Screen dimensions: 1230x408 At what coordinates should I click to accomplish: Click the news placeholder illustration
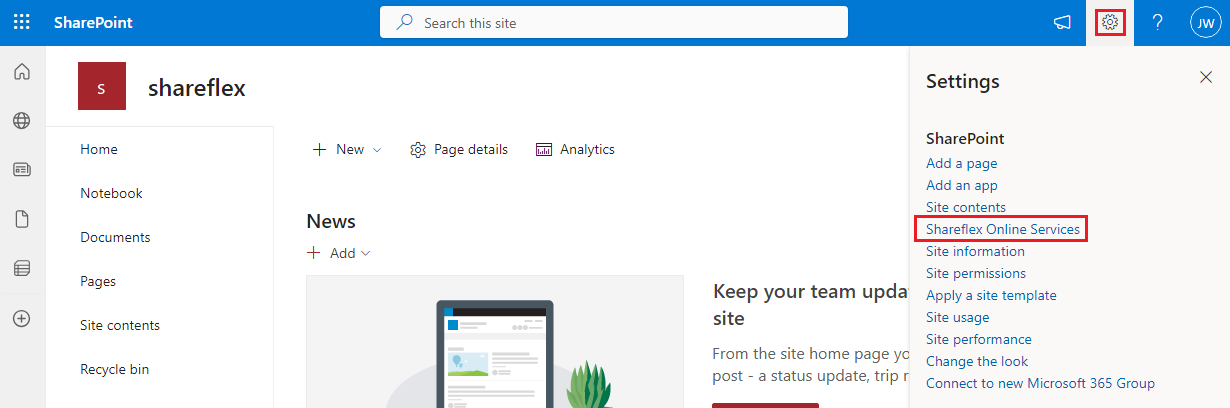(495, 342)
